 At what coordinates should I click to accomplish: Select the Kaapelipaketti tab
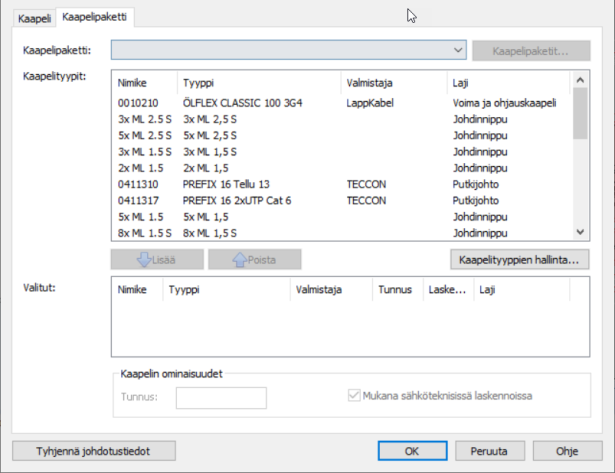click(x=92, y=17)
